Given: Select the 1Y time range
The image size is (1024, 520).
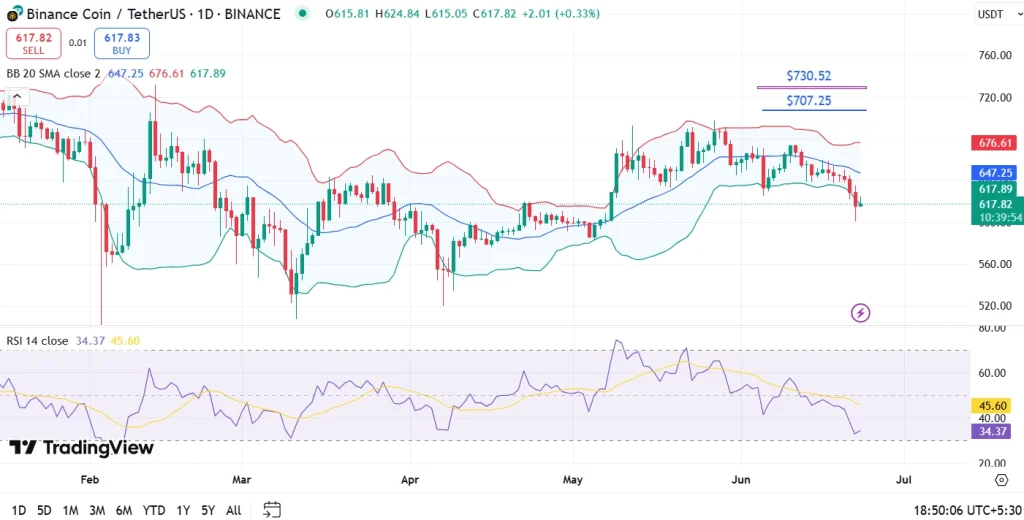Looking at the screenshot, I should [x=183, y=510].
